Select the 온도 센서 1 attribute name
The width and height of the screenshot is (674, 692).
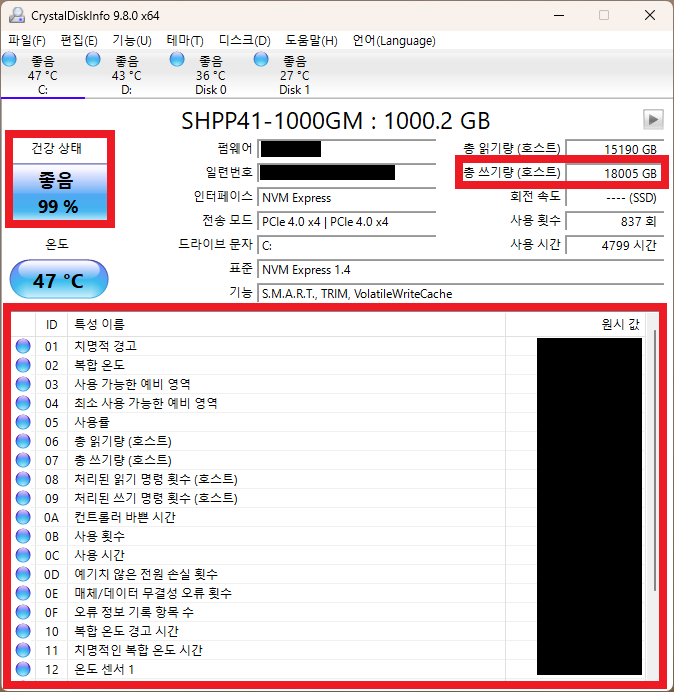(104, 669)
